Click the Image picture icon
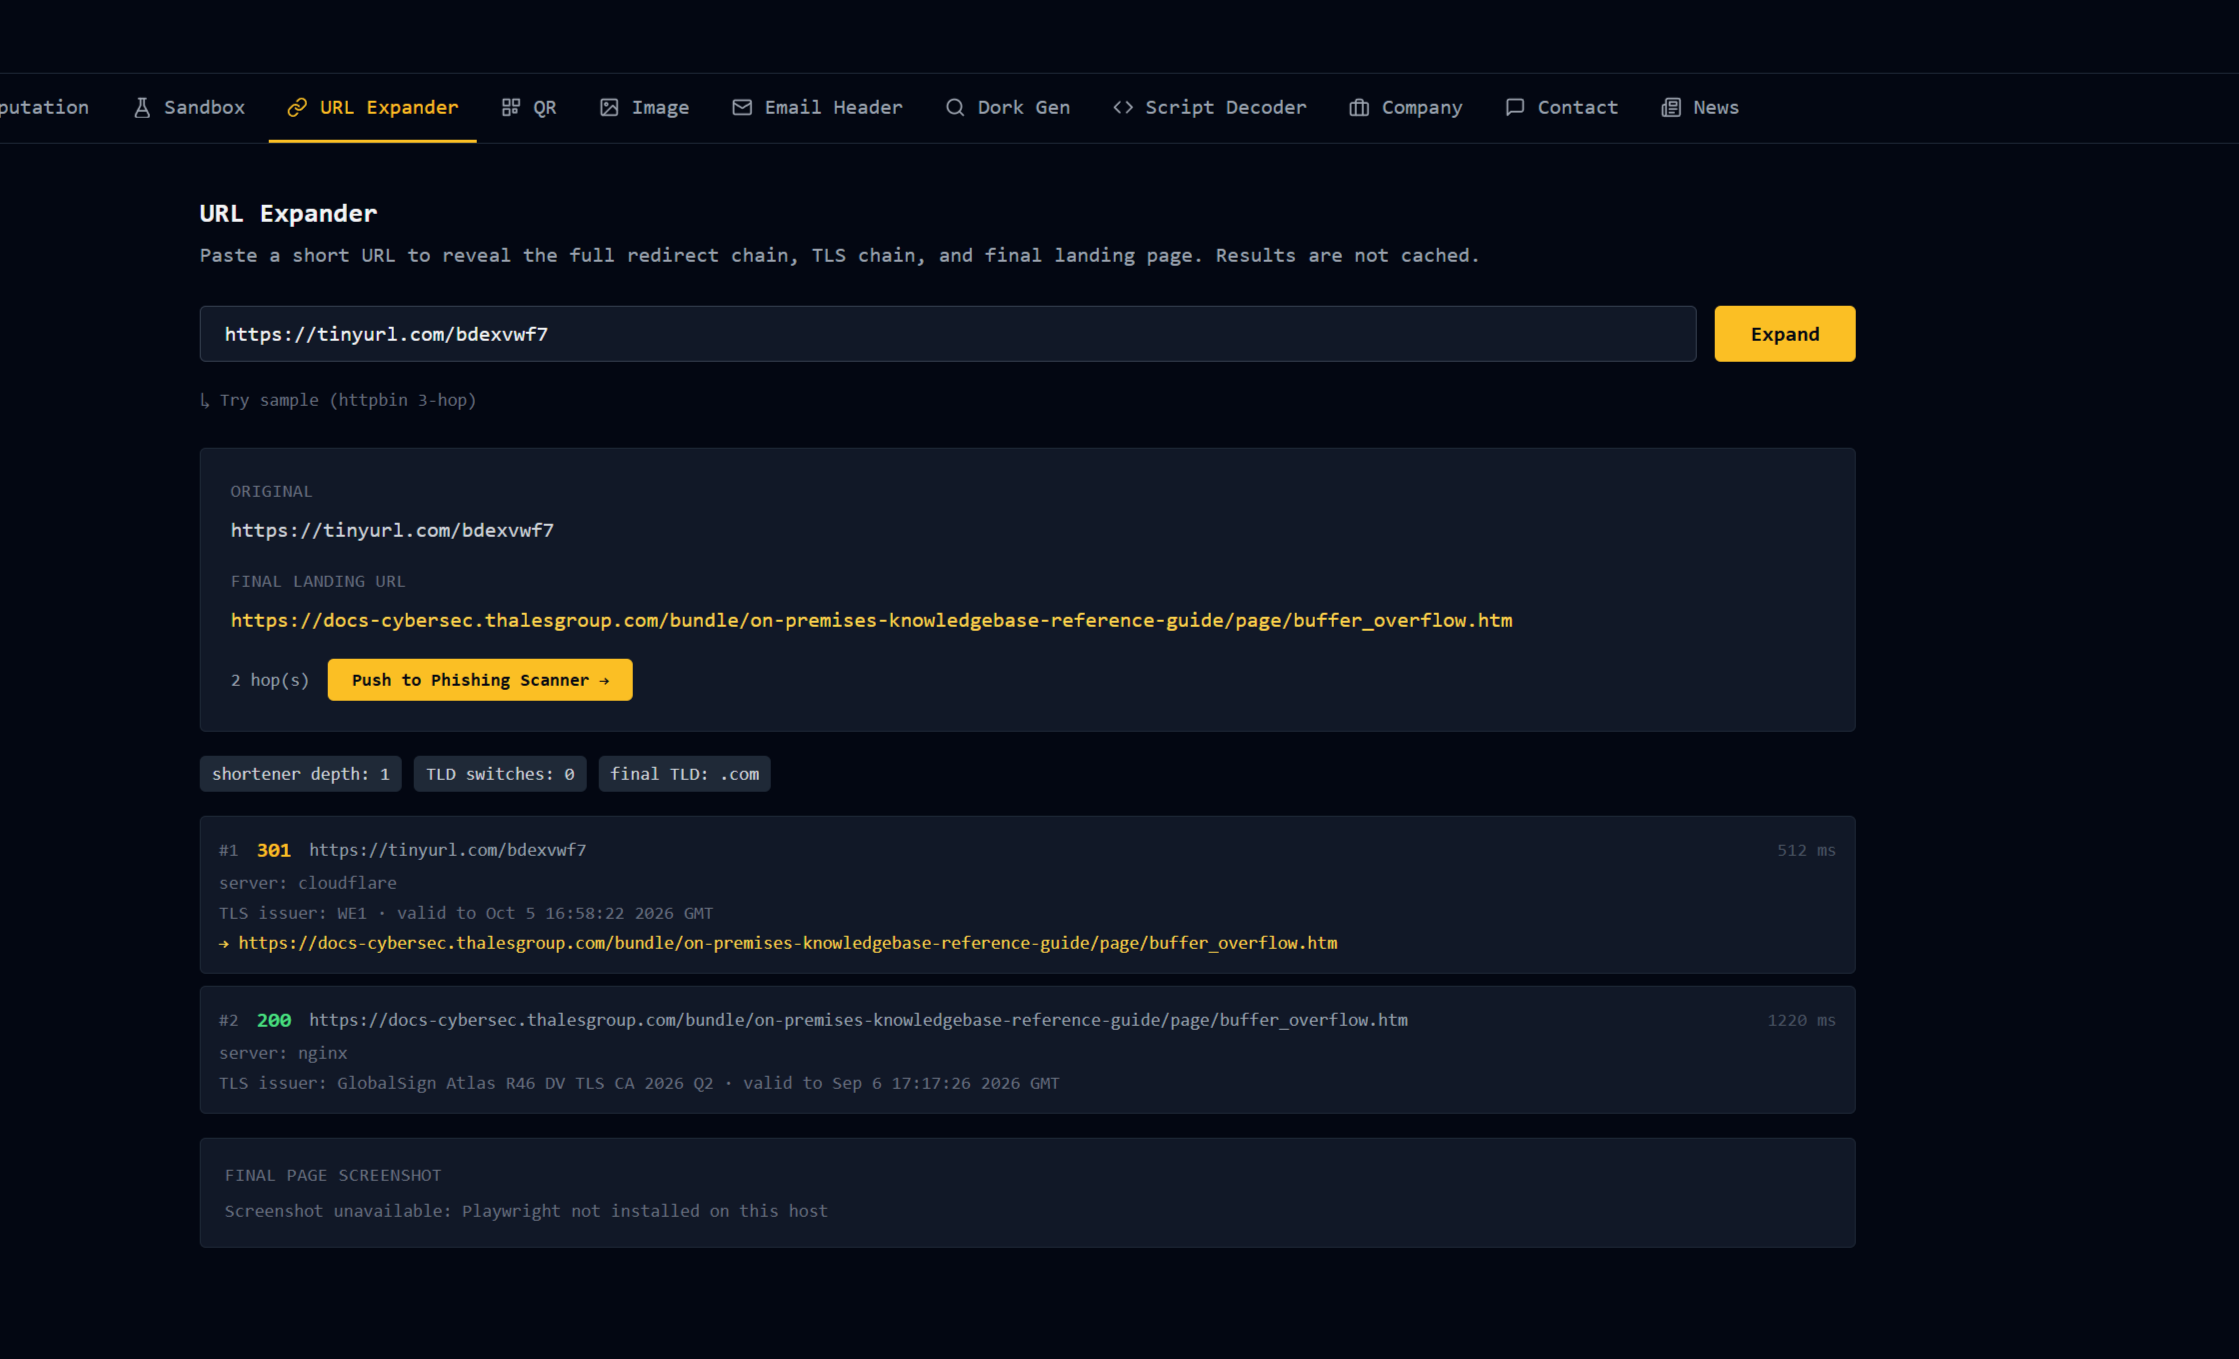Screen dimensions: 2239x1359 tap(609, 107)
